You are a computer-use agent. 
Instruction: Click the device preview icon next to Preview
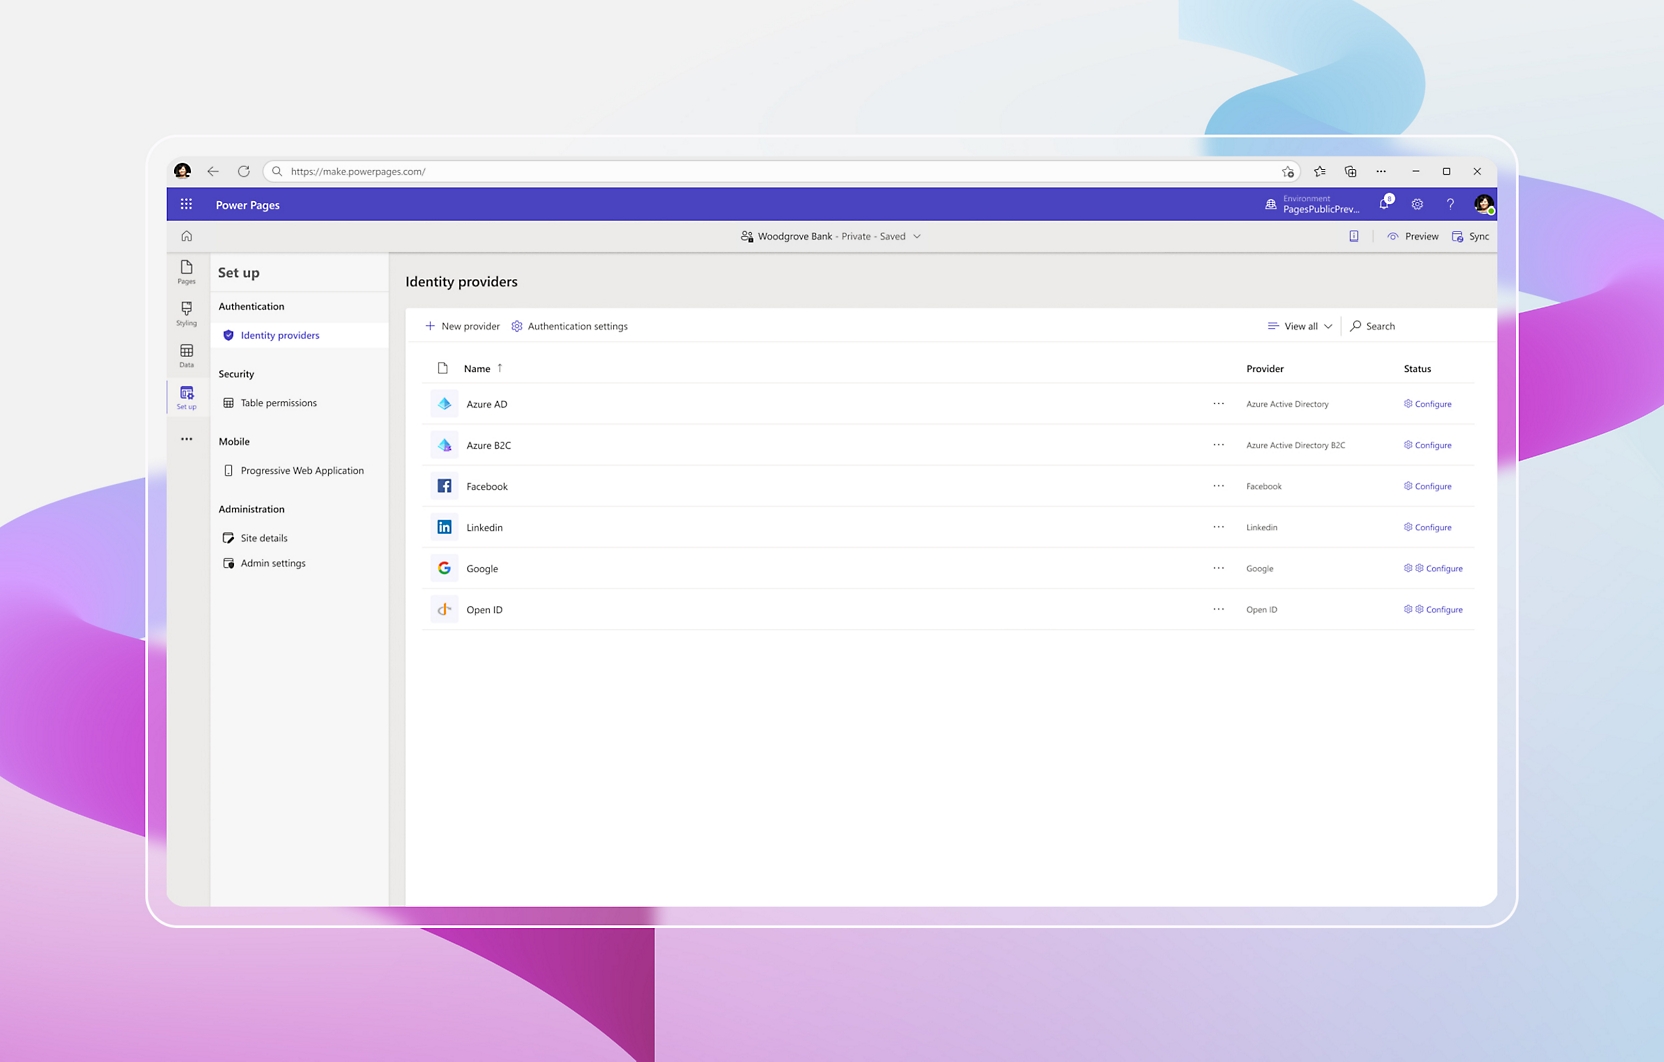[x=1354, y=236]
